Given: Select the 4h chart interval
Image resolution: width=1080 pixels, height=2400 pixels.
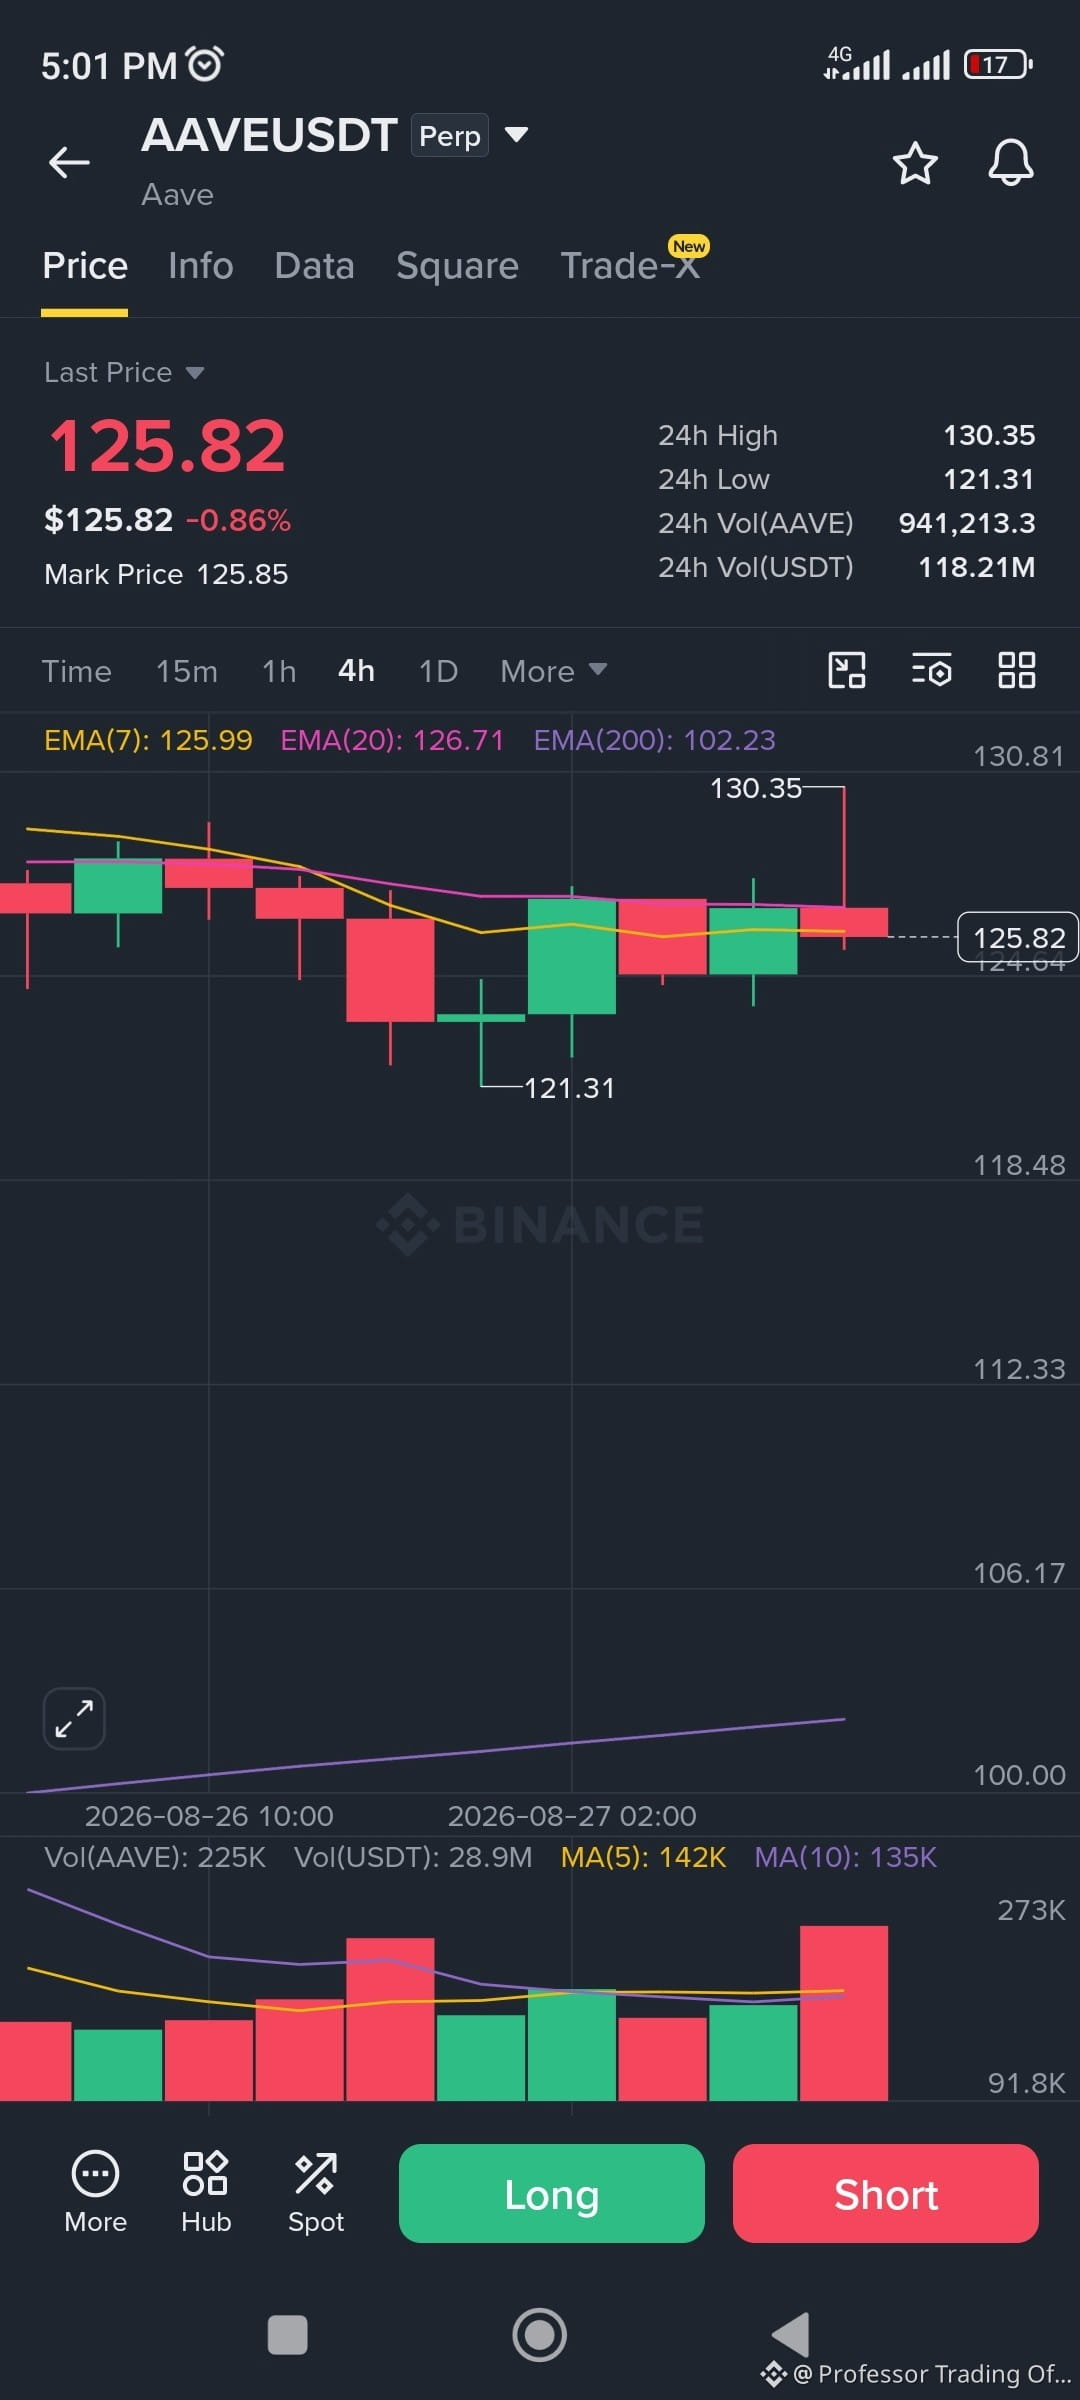Looking at the screenshot, I should click(356, 671).
